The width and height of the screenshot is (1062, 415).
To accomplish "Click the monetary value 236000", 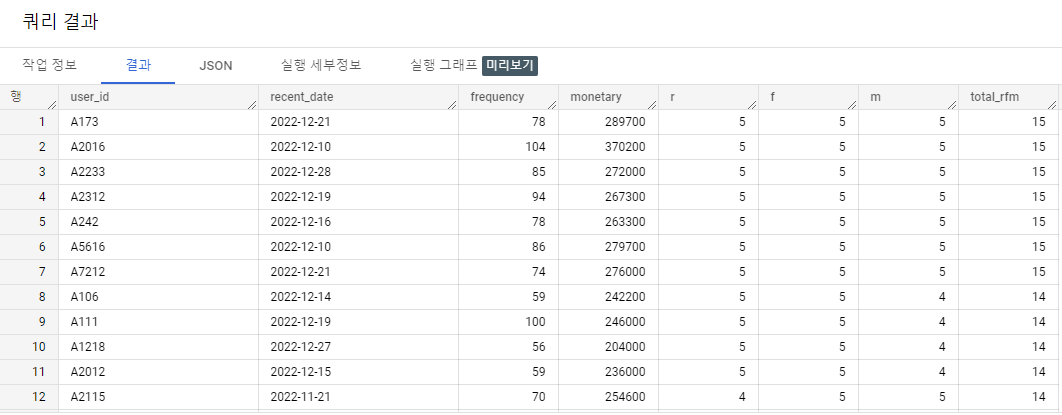I will 608,372.
